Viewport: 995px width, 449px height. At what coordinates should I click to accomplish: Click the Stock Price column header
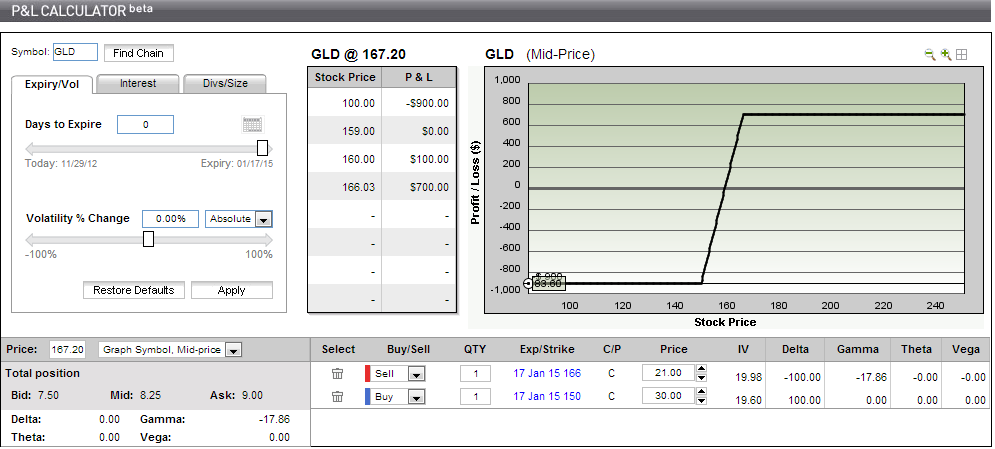coord(345,77)
